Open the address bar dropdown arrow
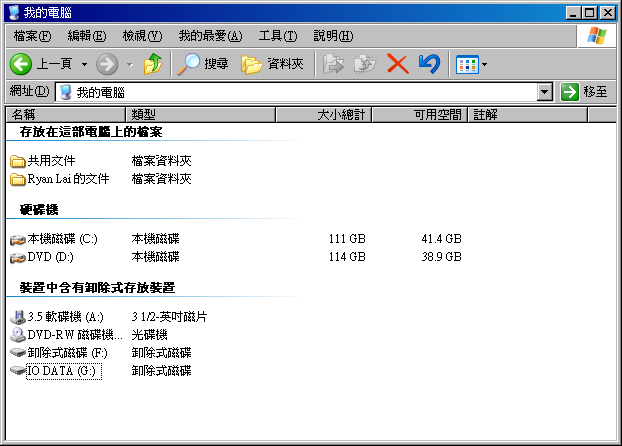 [x=545, y=92]
